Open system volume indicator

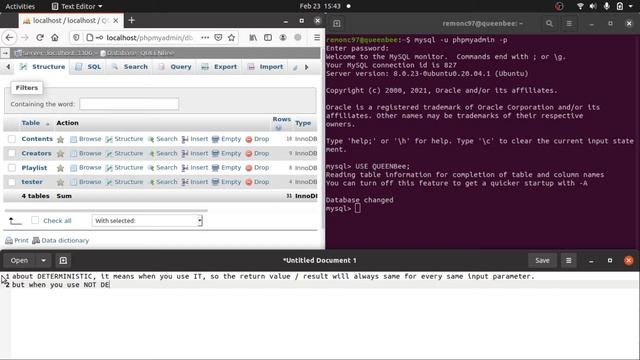593,6
